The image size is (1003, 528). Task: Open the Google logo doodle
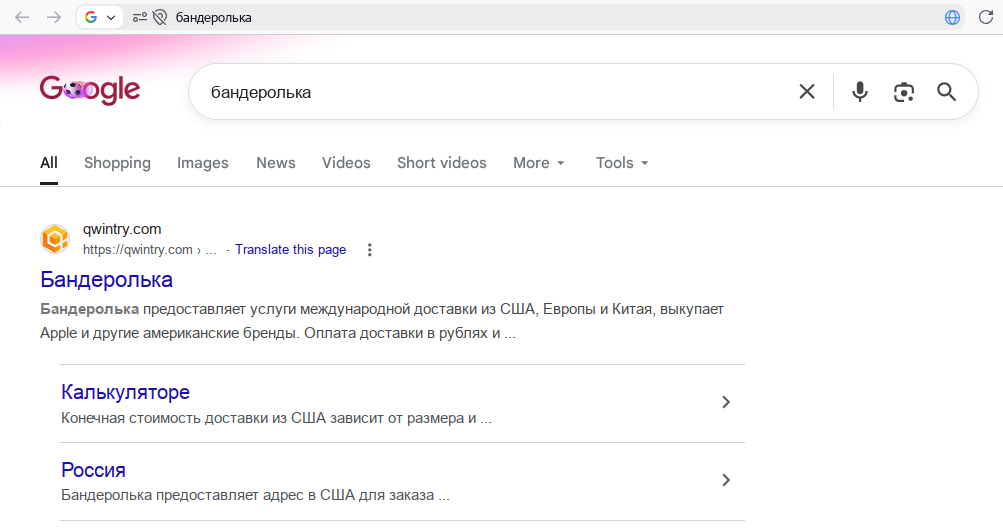pos(90,90)
